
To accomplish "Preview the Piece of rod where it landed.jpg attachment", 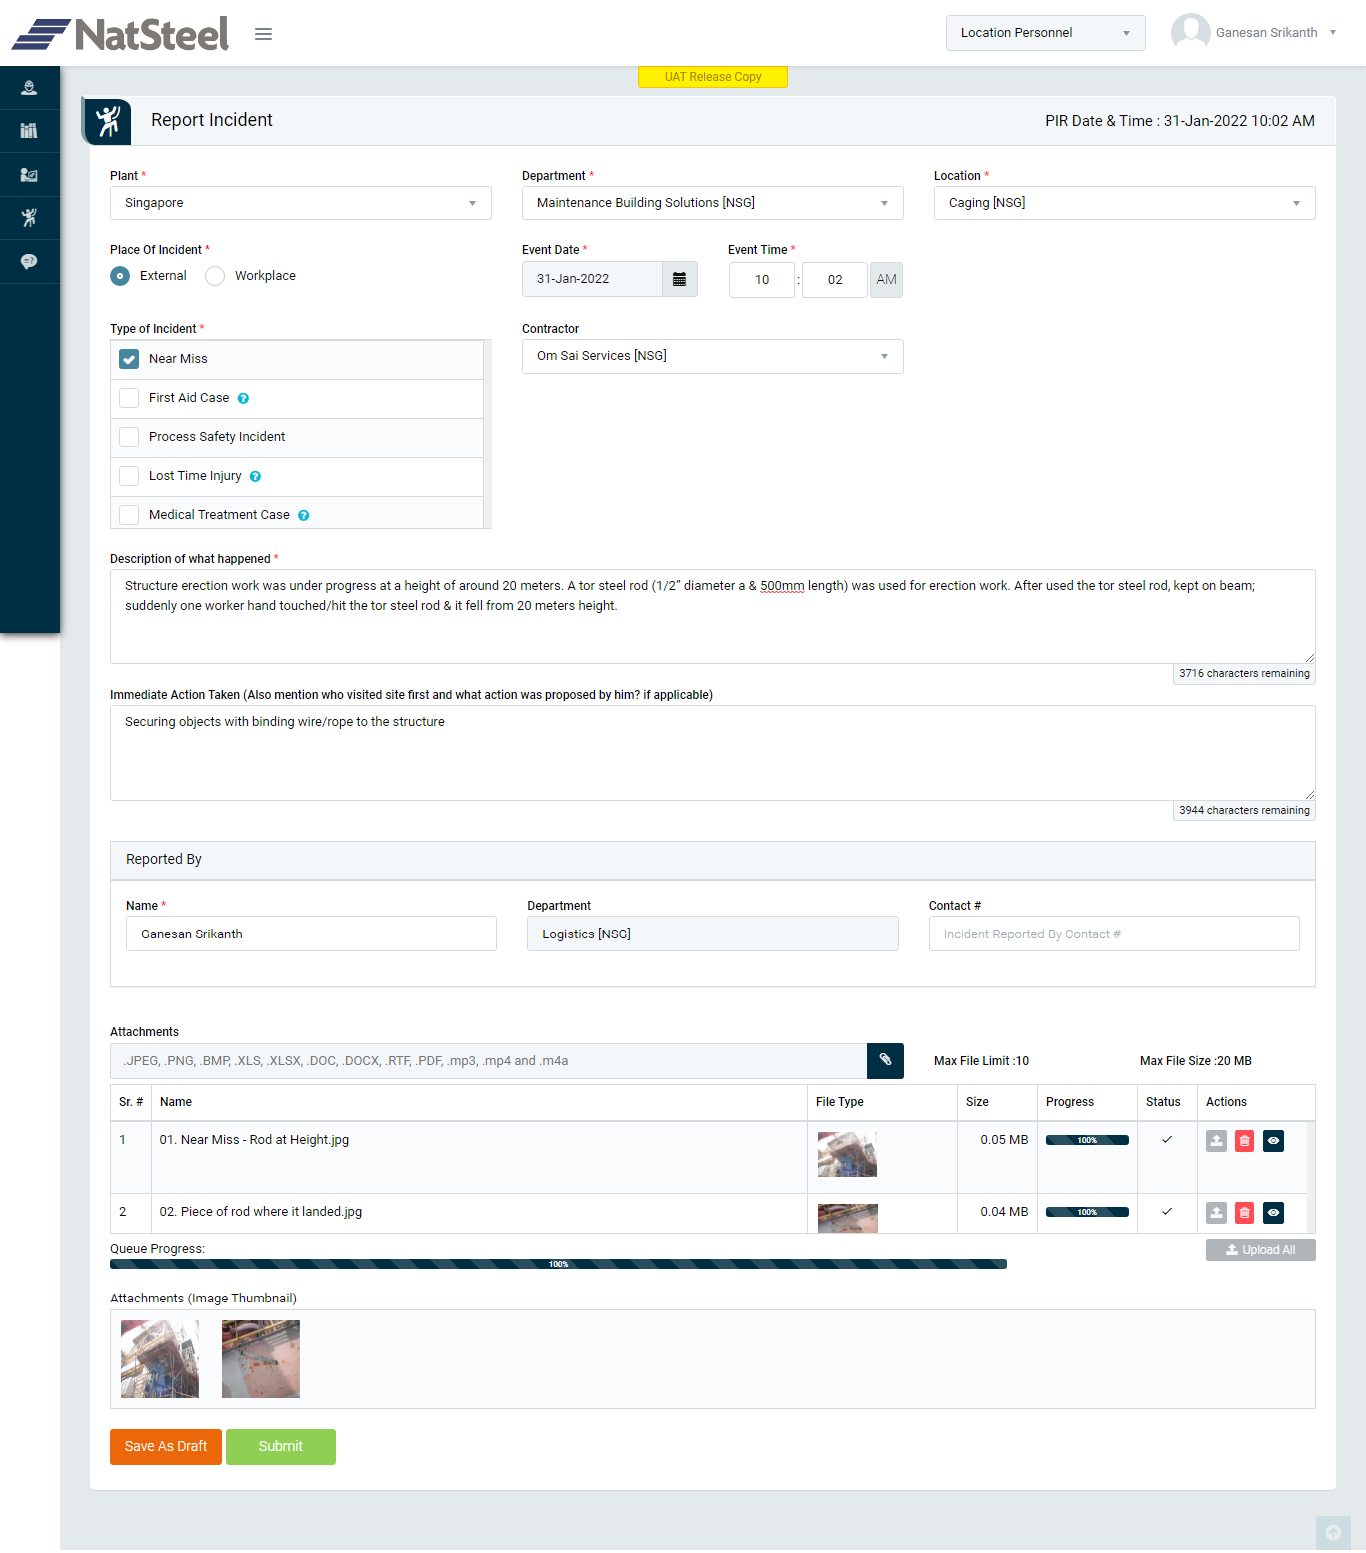I will coord(1273,1213).
